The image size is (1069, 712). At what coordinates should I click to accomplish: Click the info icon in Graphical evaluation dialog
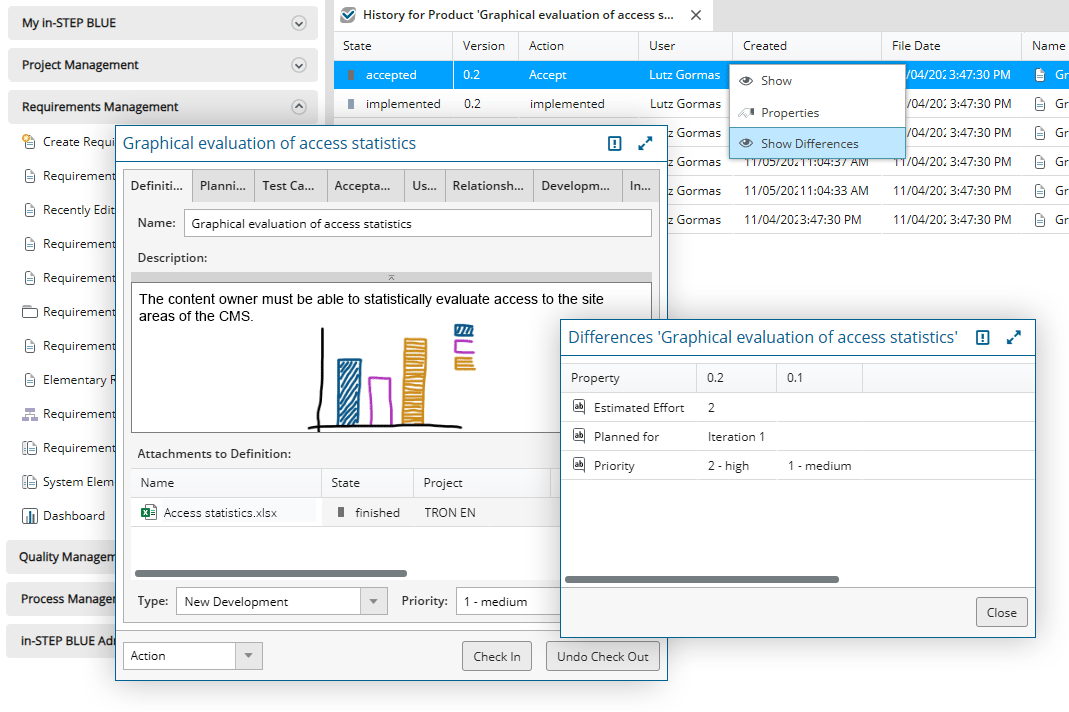click(x=614, y=144)
